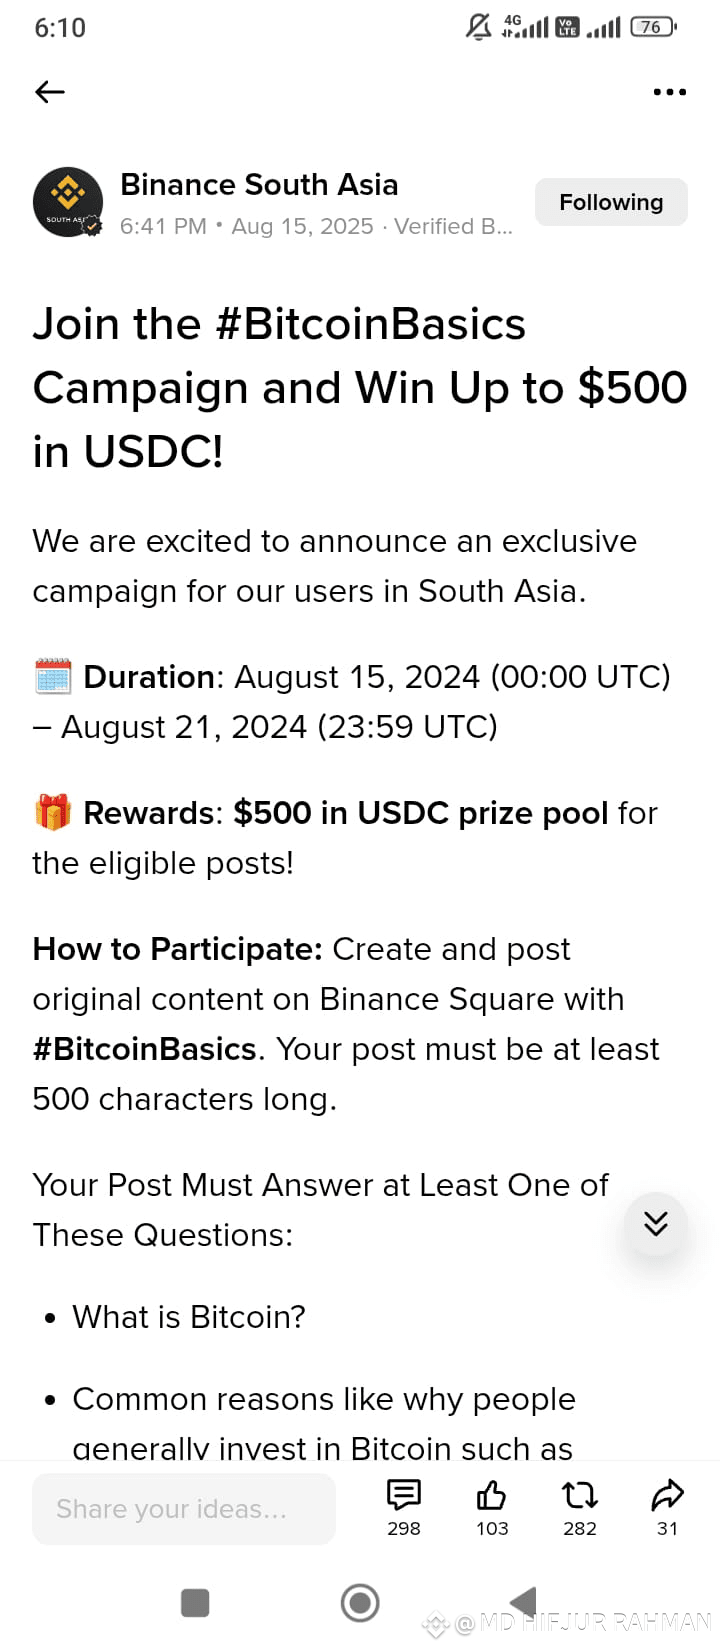Toggle Following to unfollow Binance South Asia
The height and width of the screenshot is (1650, 720).
[x=610, y=201]
